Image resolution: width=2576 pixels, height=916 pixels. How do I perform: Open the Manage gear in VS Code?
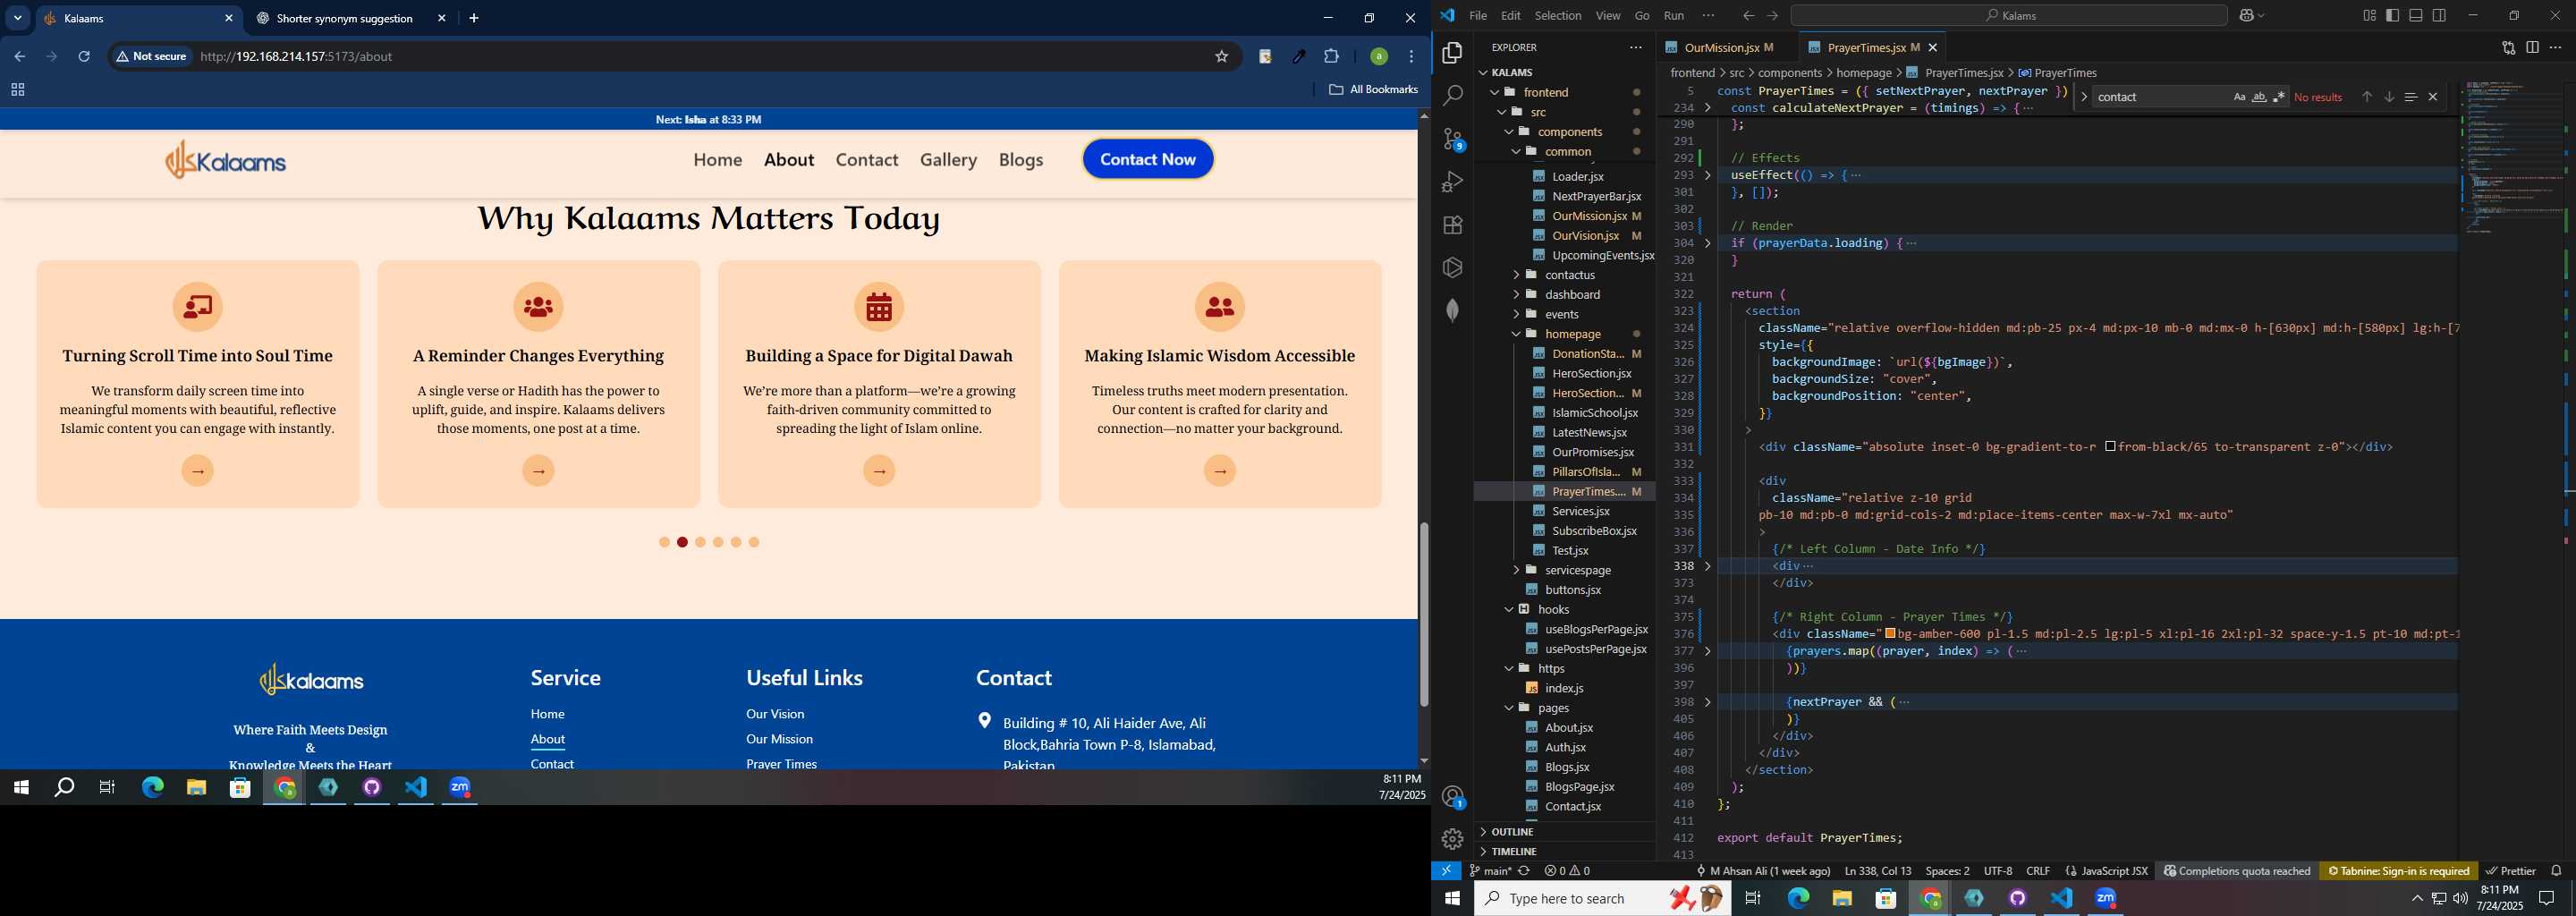coord(1452,839)
